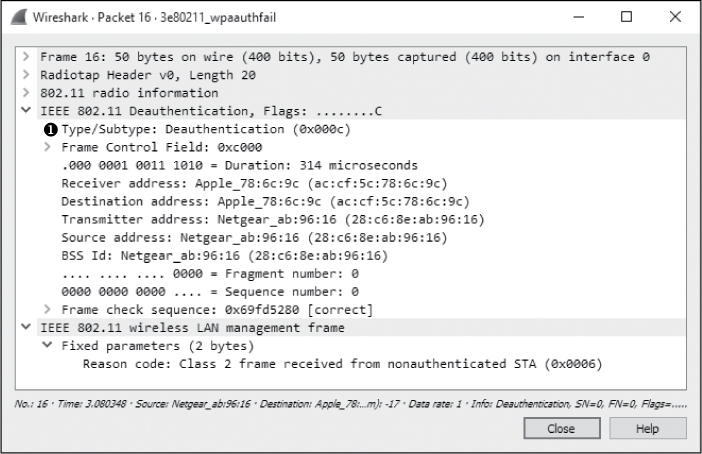
Task: Select the Reason code line
Action: [342, 363]
